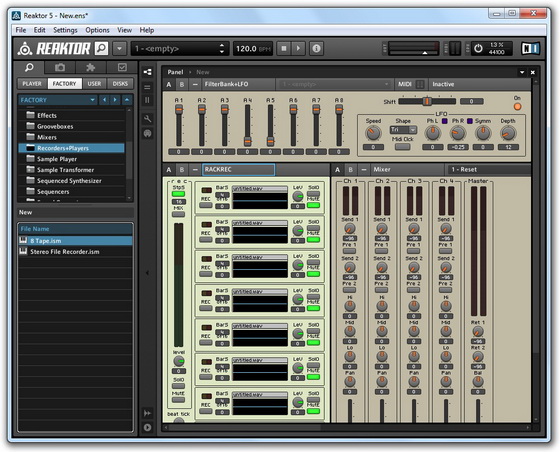Click the horizontal lines icon in side strip
Viewport: 560px width, 452px height.
coord(147,87)
